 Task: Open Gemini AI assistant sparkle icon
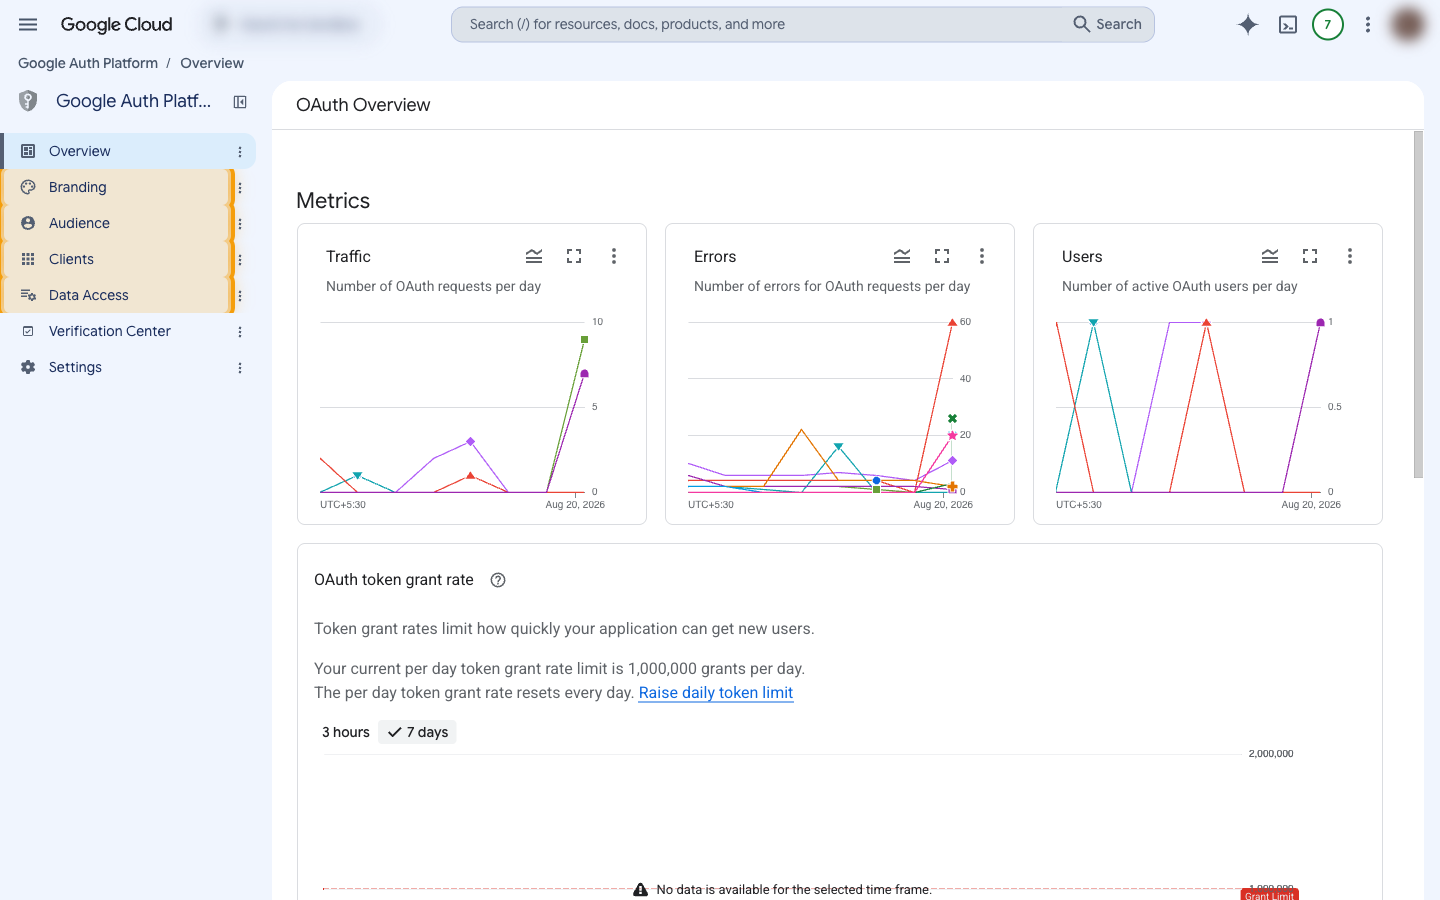click(1248, 24)
